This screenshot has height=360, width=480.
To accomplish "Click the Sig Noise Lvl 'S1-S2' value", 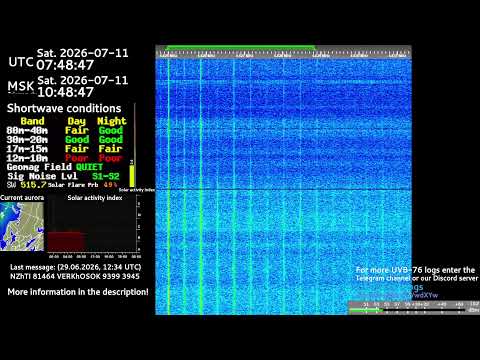I will click(x=106, y=176).
